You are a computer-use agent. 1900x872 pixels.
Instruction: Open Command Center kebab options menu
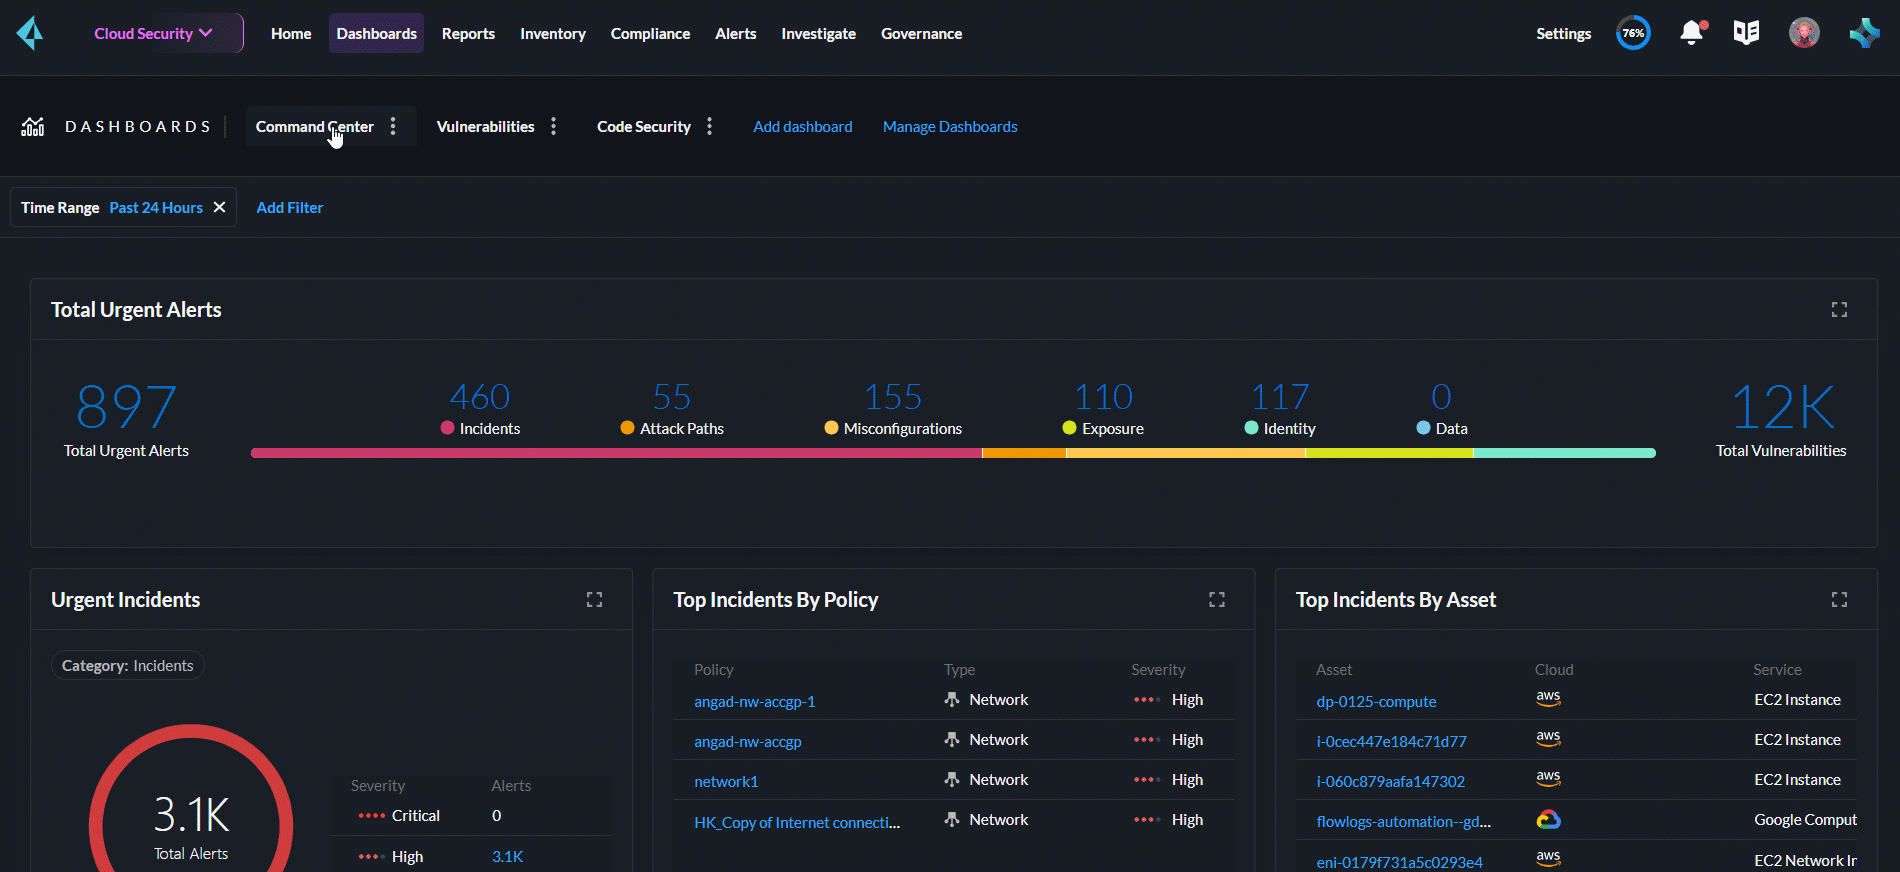click(393, 126)
